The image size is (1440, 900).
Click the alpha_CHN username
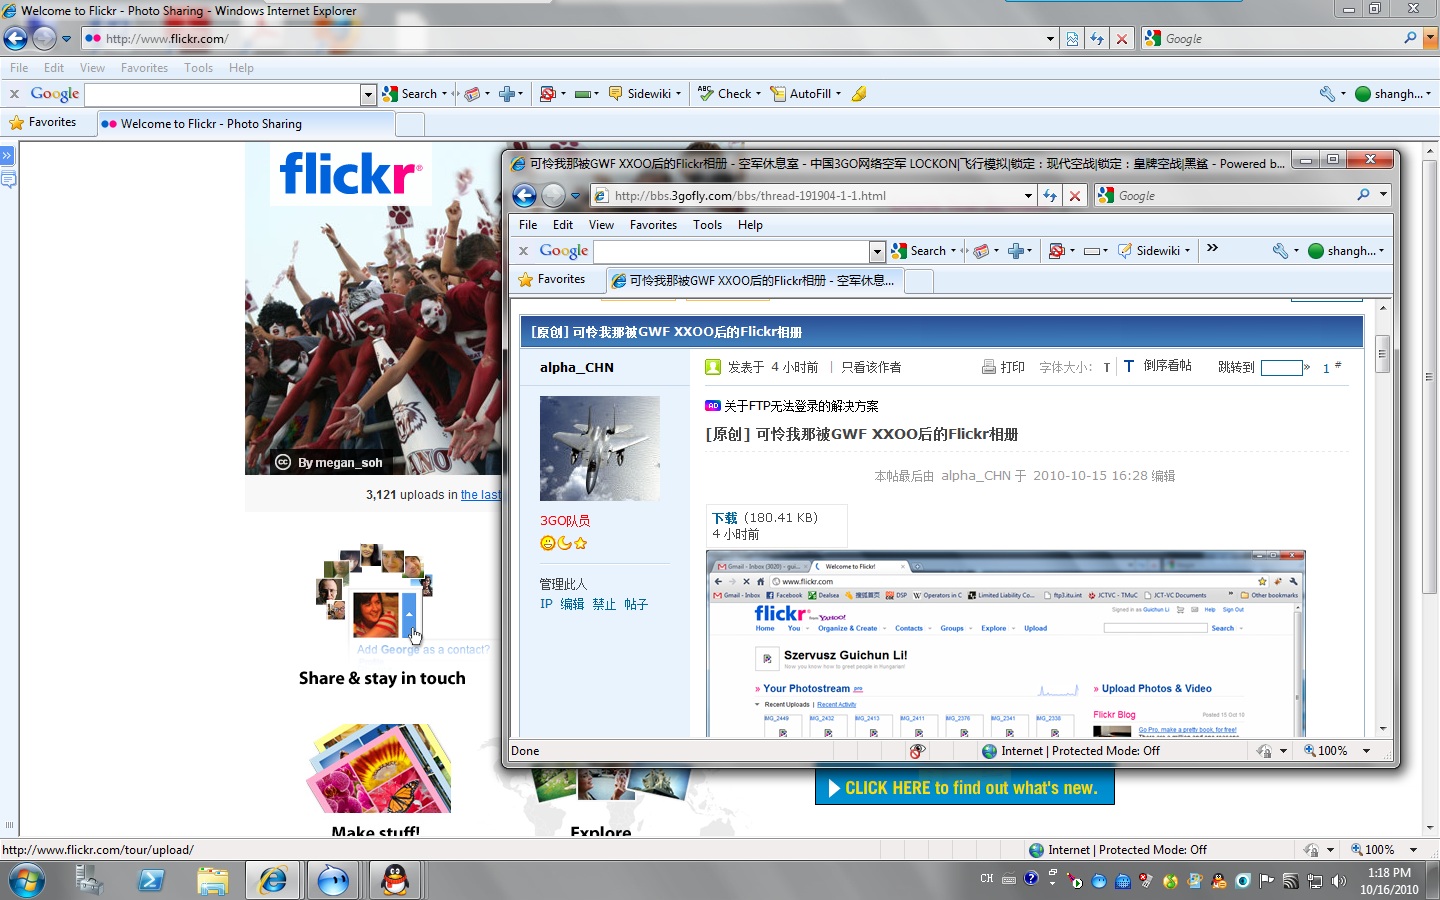(x=577, y=367)
